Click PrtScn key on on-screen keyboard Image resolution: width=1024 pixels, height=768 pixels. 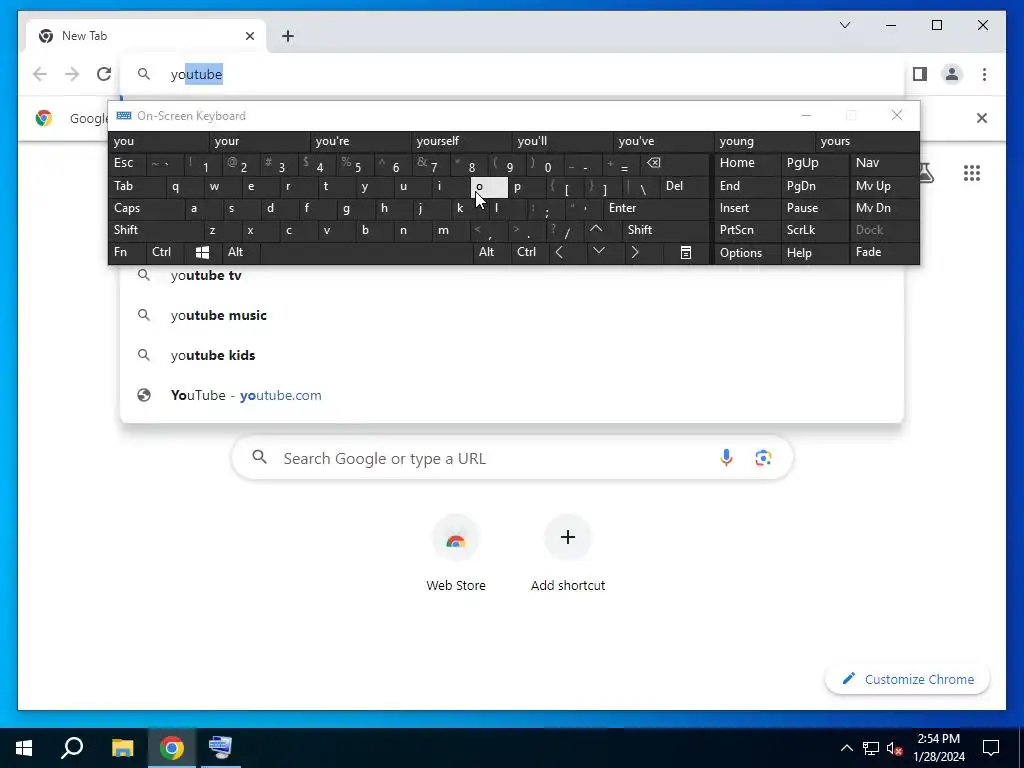click(747, 230)
